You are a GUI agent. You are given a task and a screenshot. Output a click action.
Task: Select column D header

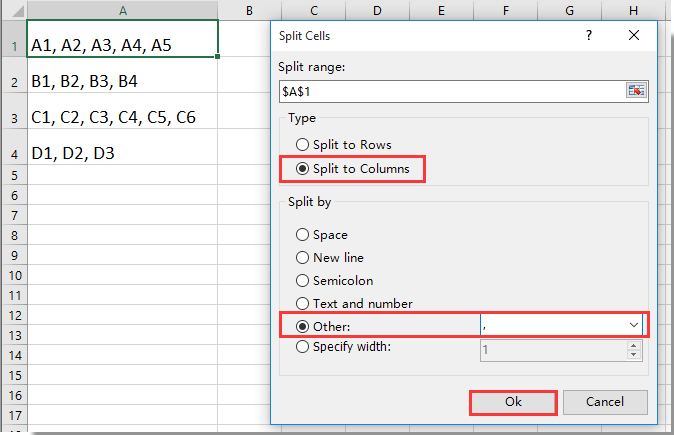point(377,10)
